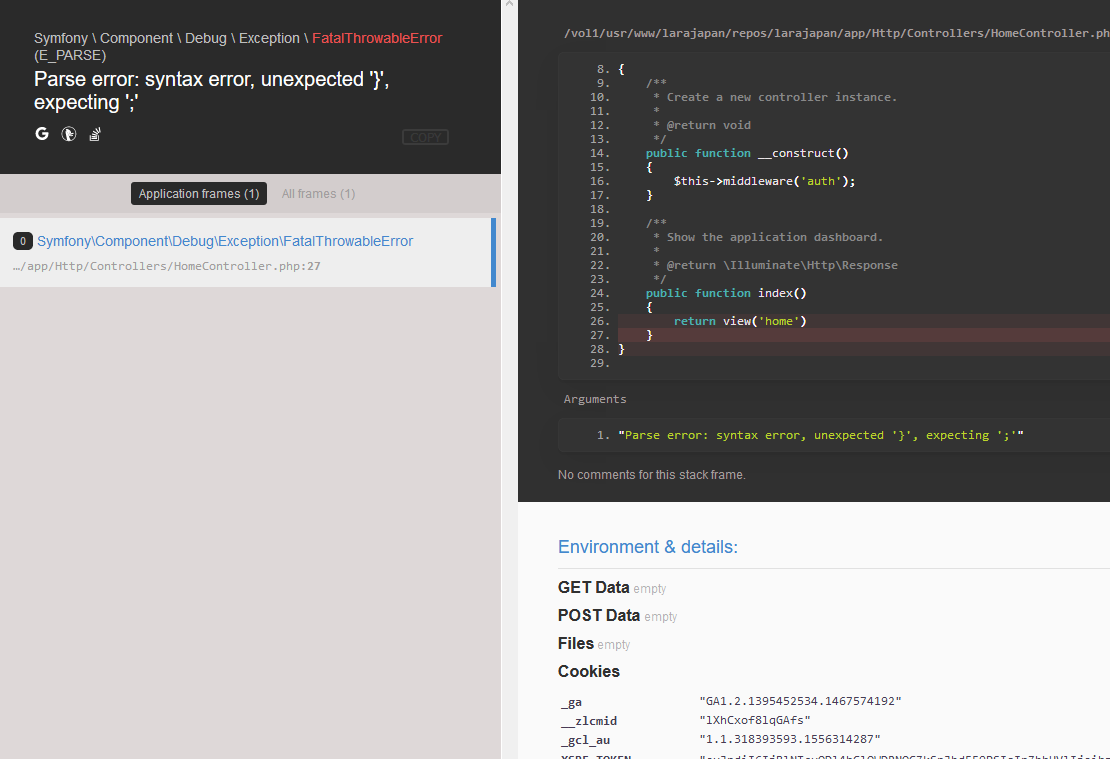Click the scroll-up arrow on left panel
Viewport: 1110px width, 759px height.
(509, 5)
